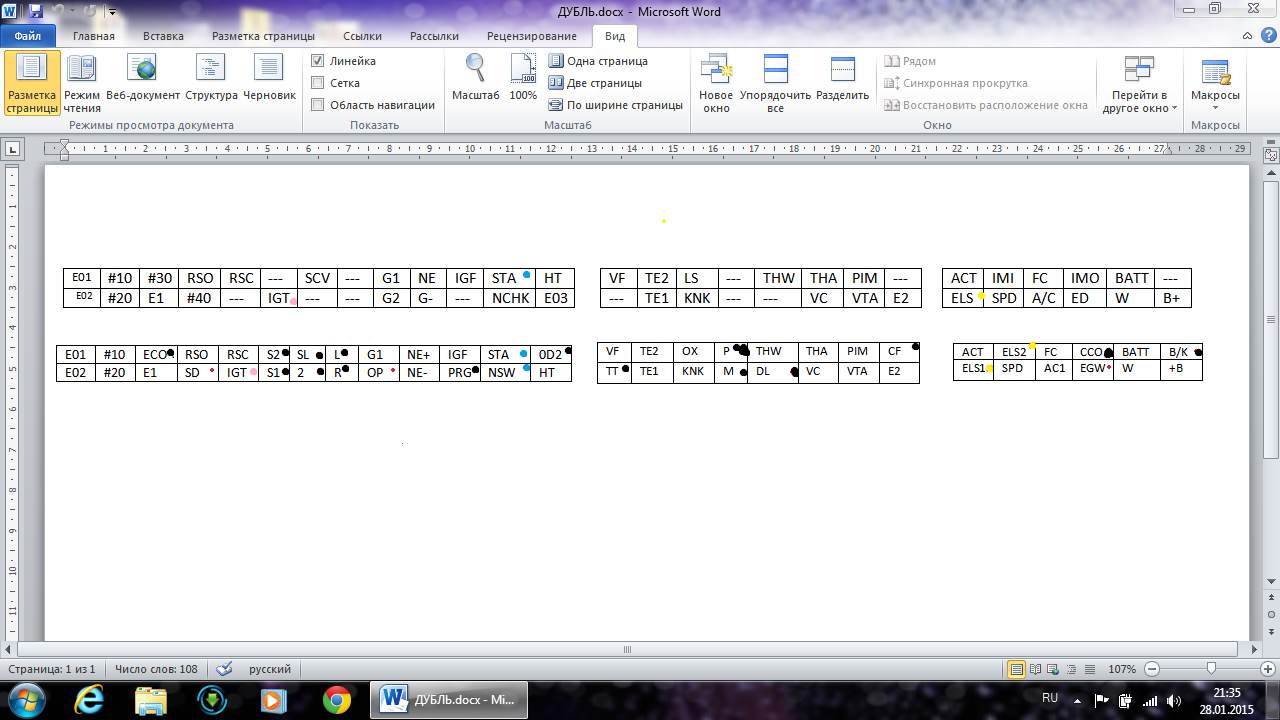Enable the Сетка gridlines checkbox
This screenshot has width=1280, height=720.
pyautogui.click(x=318, y=83)
